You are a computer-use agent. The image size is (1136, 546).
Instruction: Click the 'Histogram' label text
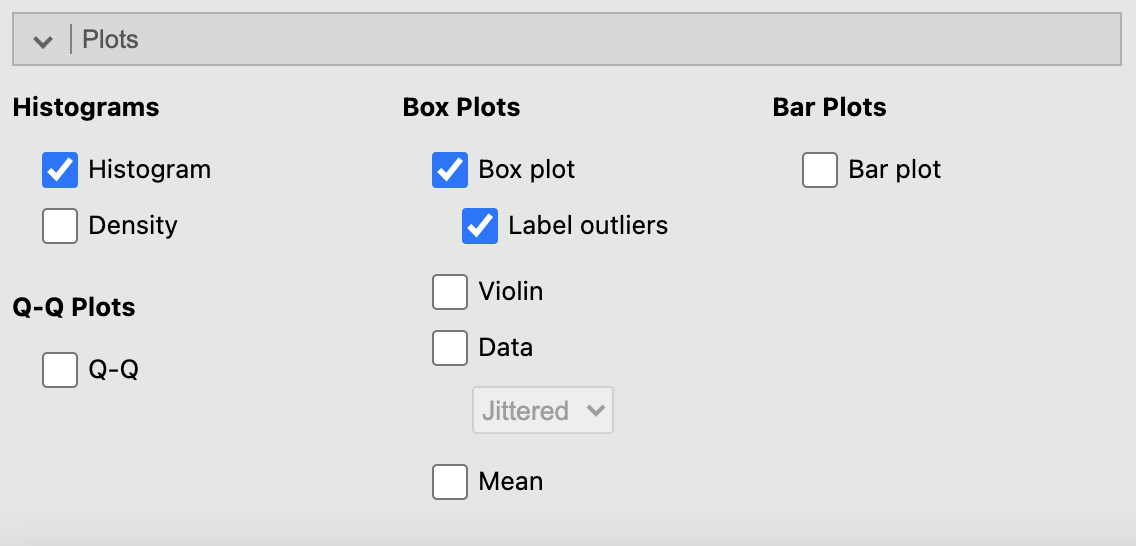coord(149,170)
